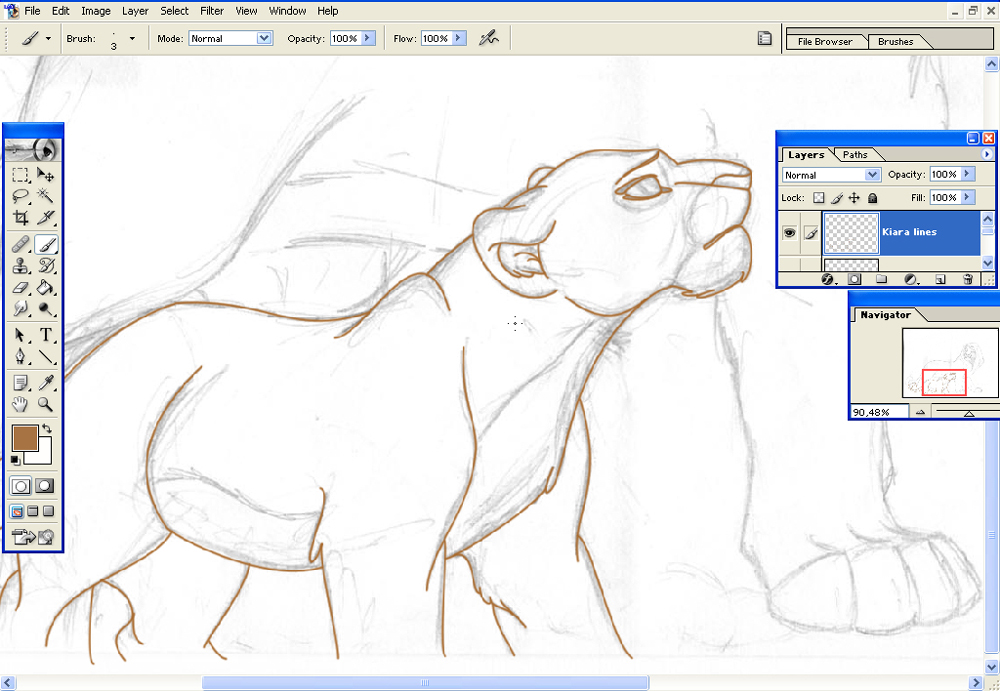The height and width of the screenshot is (691, 1000).
Task: Click the brown foreground color swatch
Action: (24, 439)
